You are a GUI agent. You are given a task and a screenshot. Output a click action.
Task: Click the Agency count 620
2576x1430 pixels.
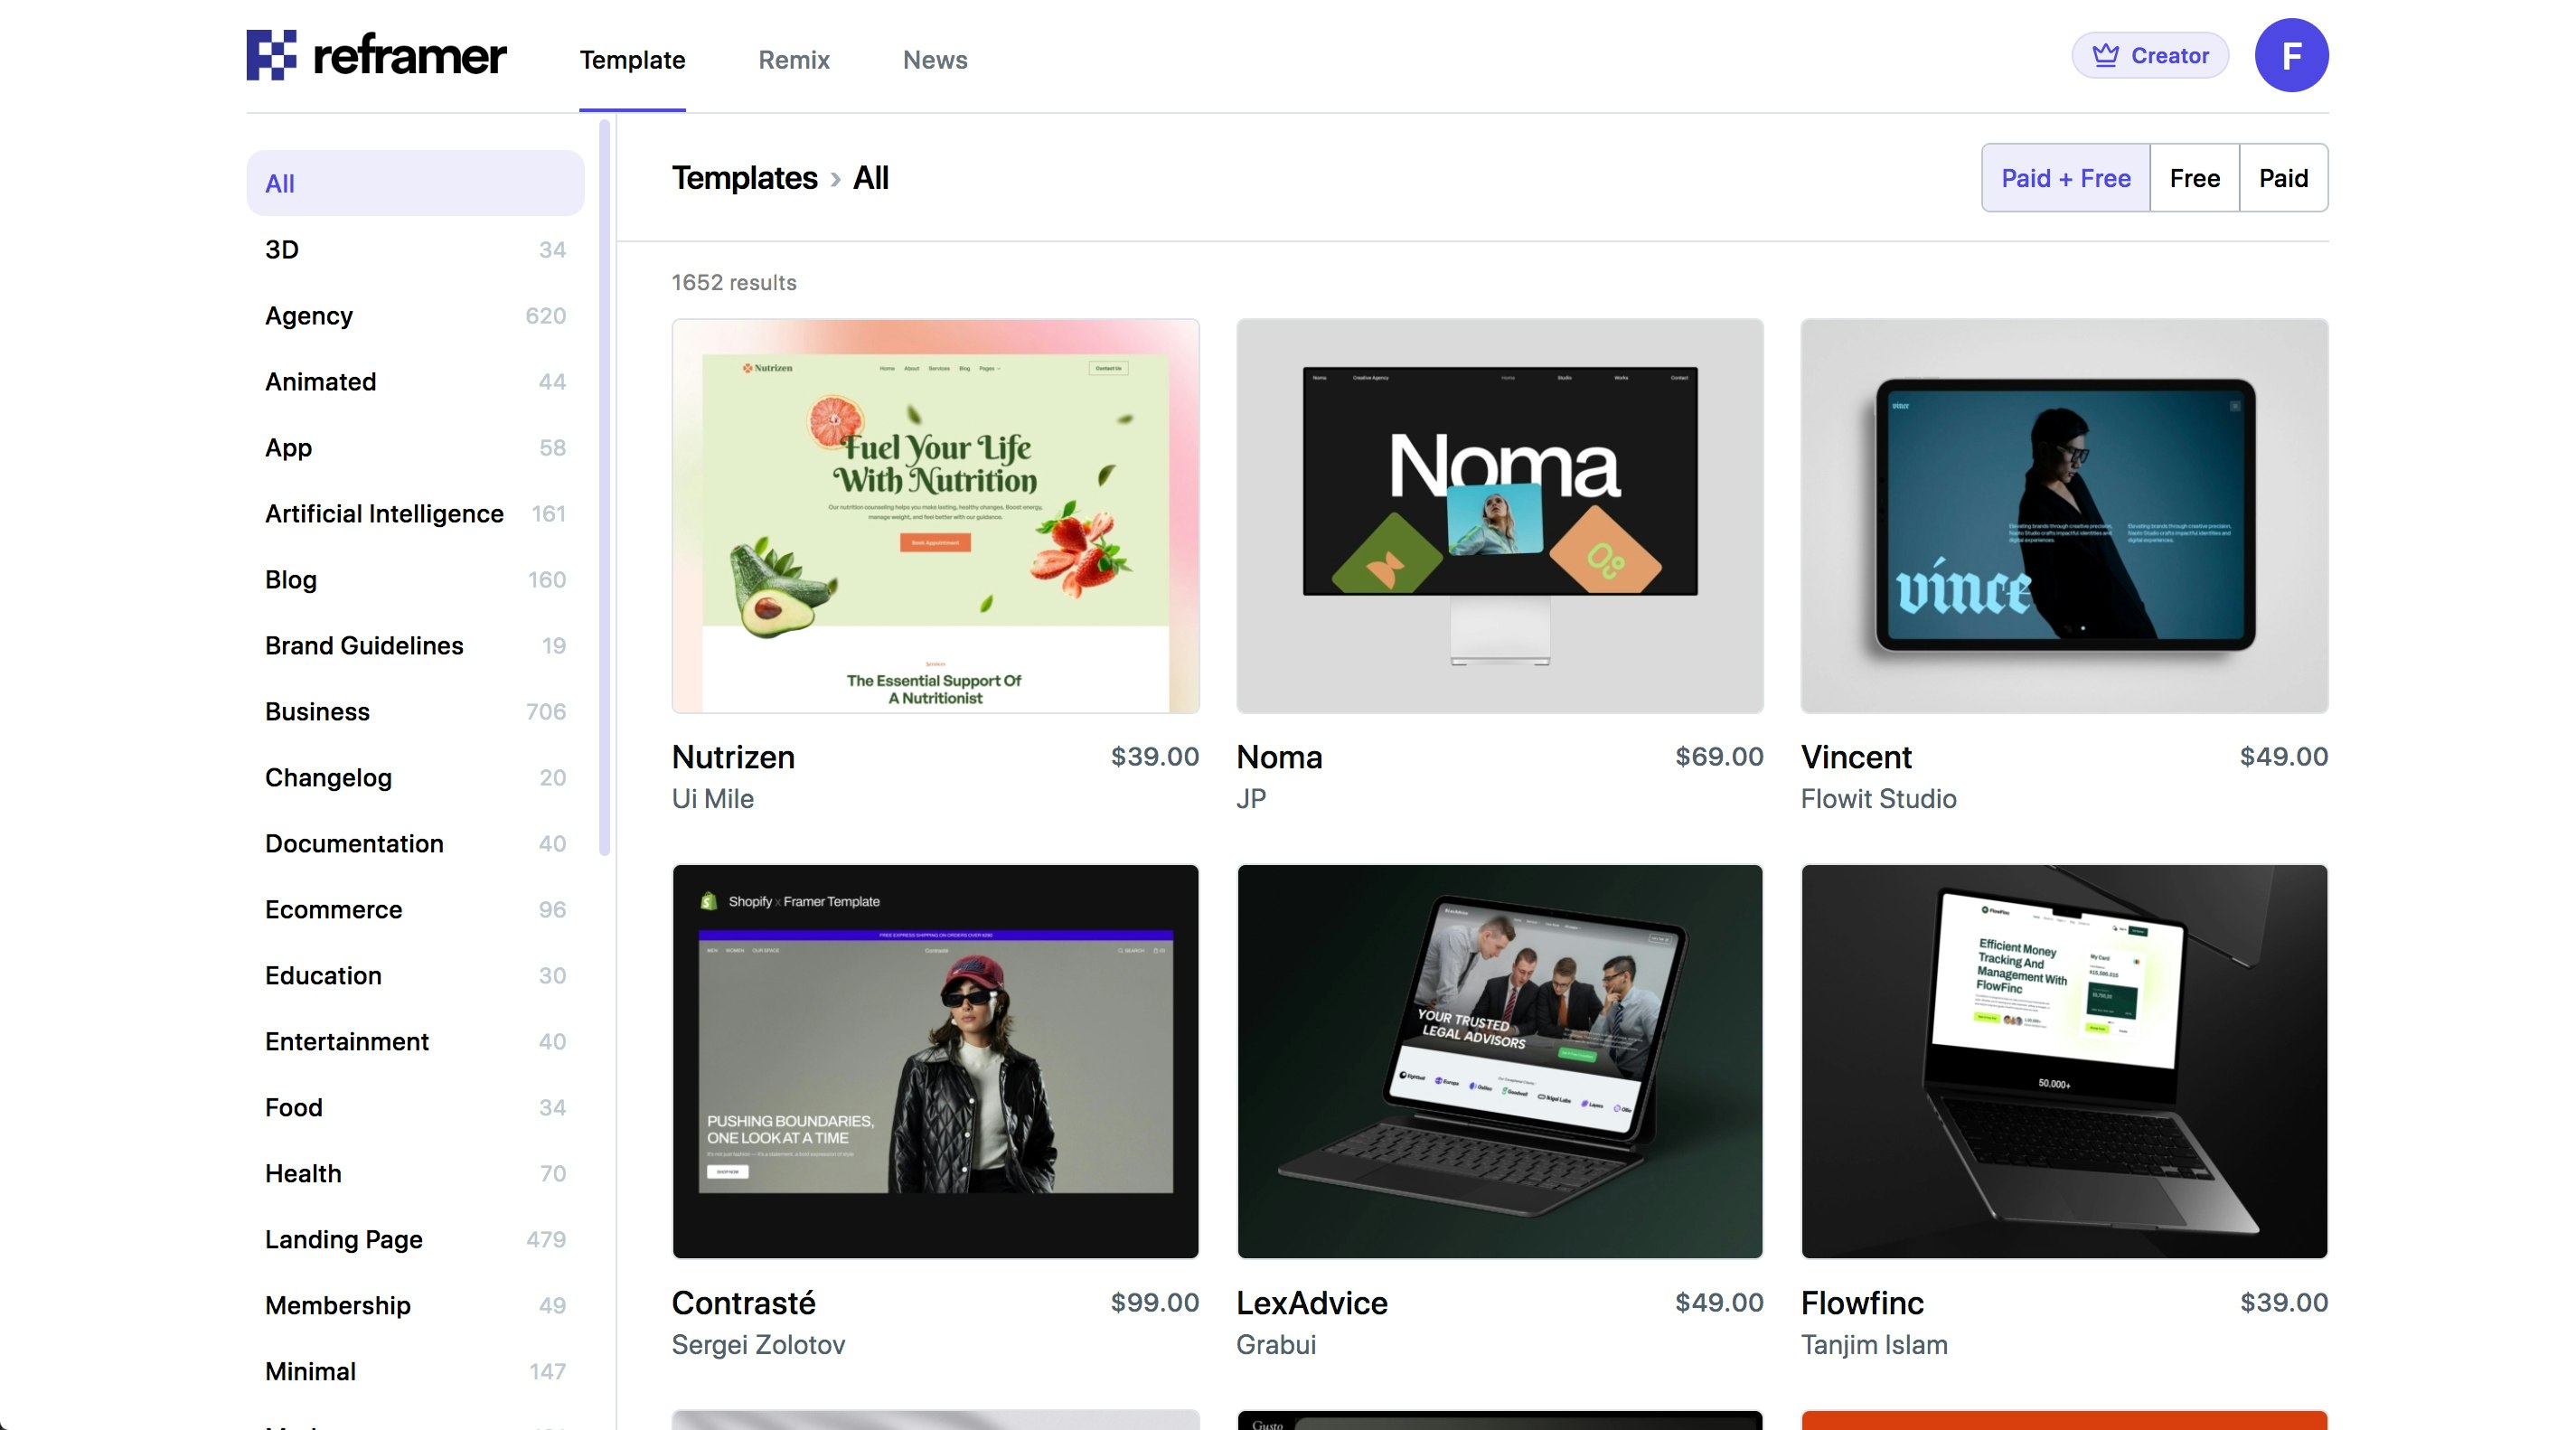point(546,316)
